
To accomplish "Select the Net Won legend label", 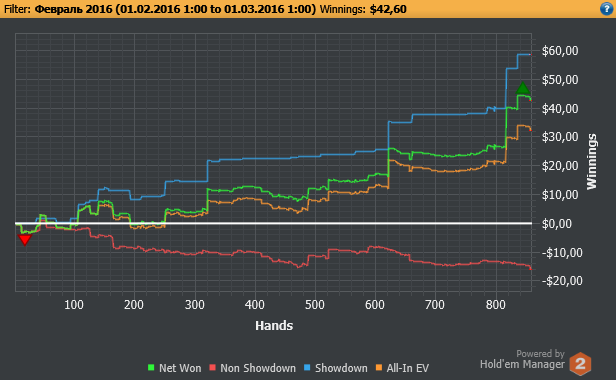I will click(x=180, y=368).
